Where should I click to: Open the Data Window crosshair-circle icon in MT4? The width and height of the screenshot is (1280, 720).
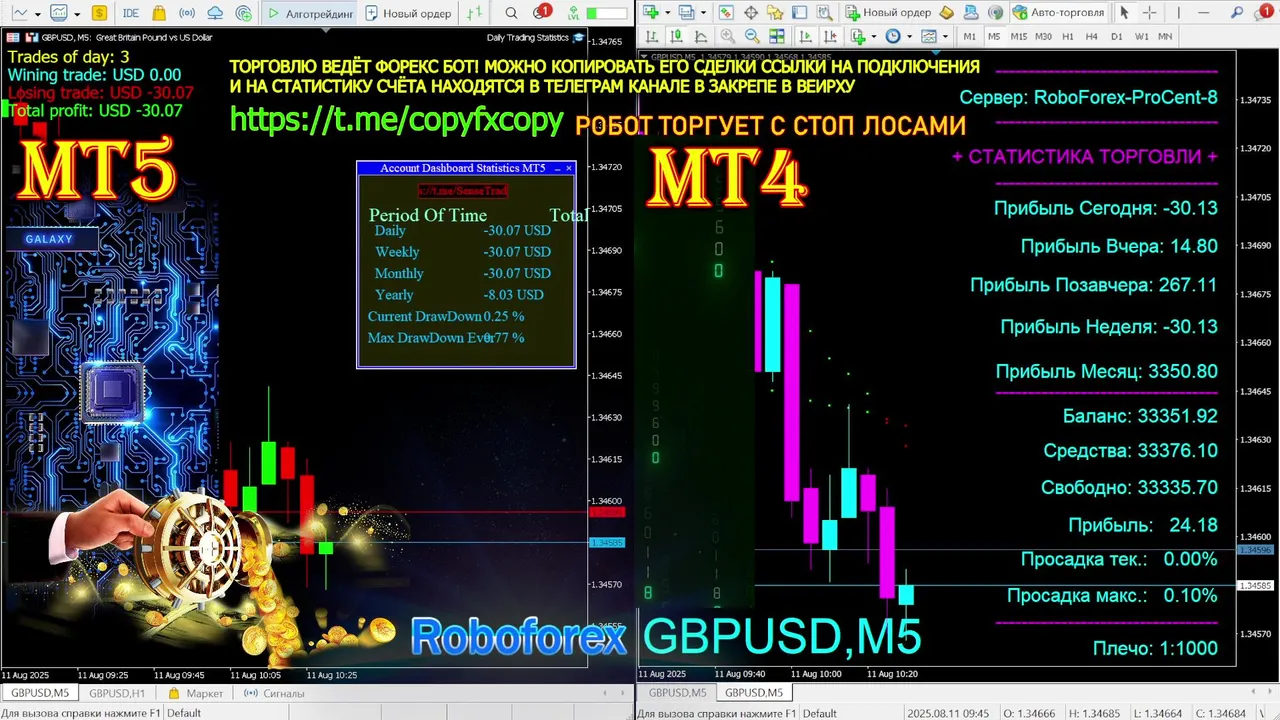pos(750,13)
